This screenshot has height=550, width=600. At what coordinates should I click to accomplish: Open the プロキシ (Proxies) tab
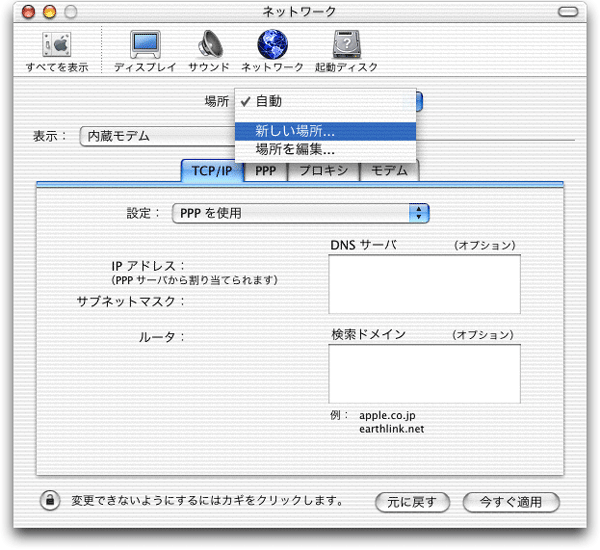point(323,170)
